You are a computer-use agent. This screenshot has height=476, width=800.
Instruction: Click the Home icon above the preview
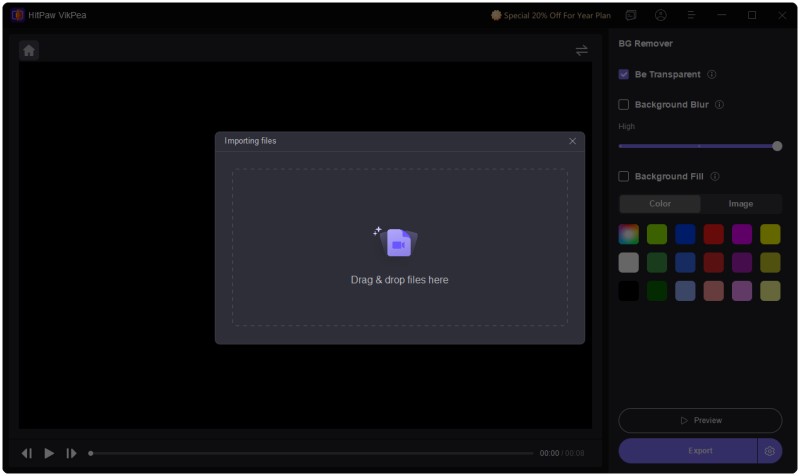click(x=29, y=50)
